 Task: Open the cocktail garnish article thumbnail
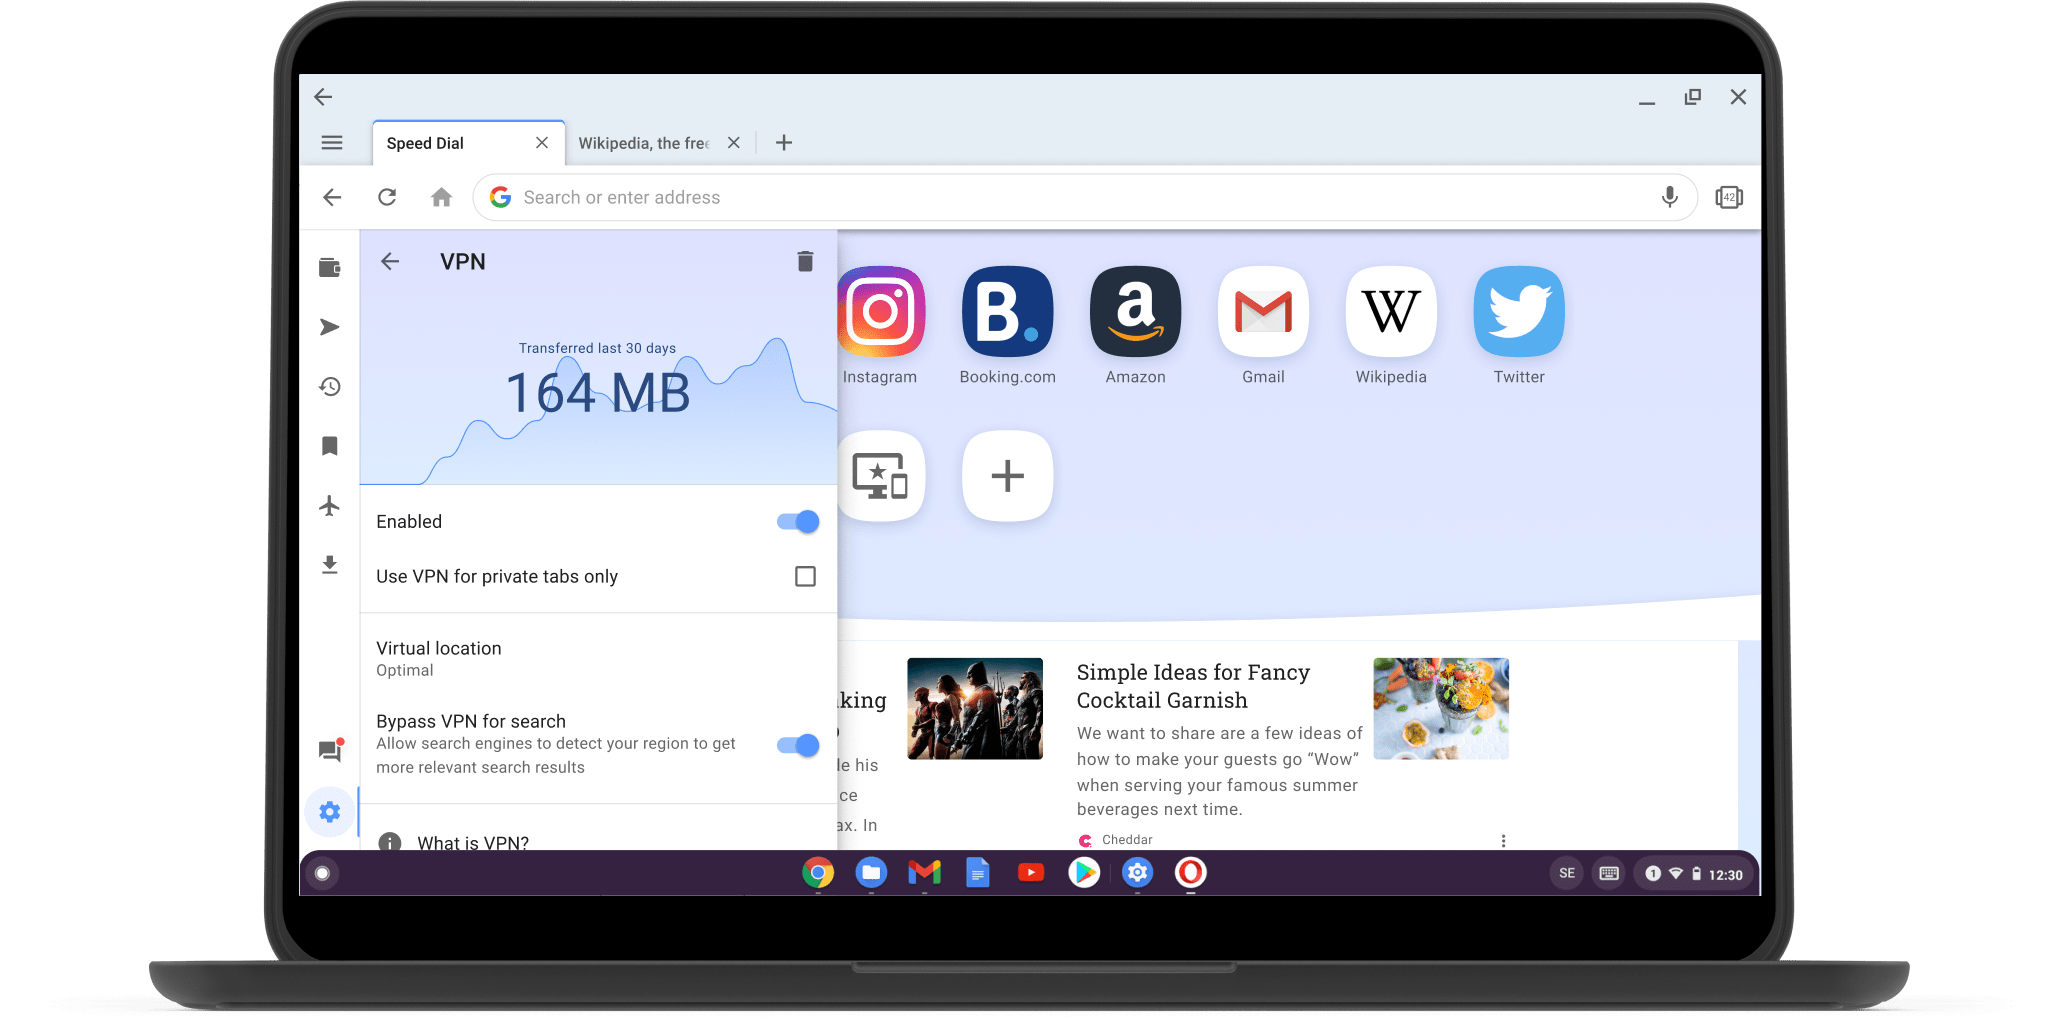click(1441, 708)
